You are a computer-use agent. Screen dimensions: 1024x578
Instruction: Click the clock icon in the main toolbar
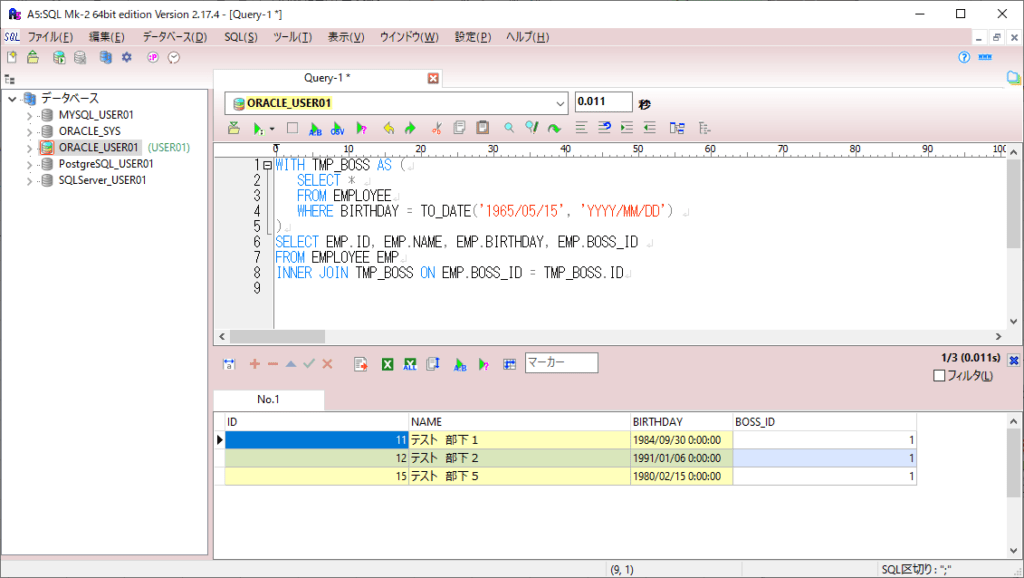click(174, 58)
